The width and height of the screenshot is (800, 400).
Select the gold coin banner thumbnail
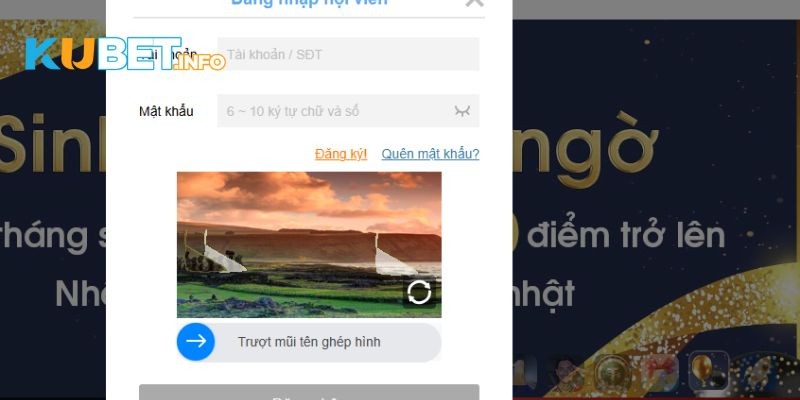click(610, 373)
